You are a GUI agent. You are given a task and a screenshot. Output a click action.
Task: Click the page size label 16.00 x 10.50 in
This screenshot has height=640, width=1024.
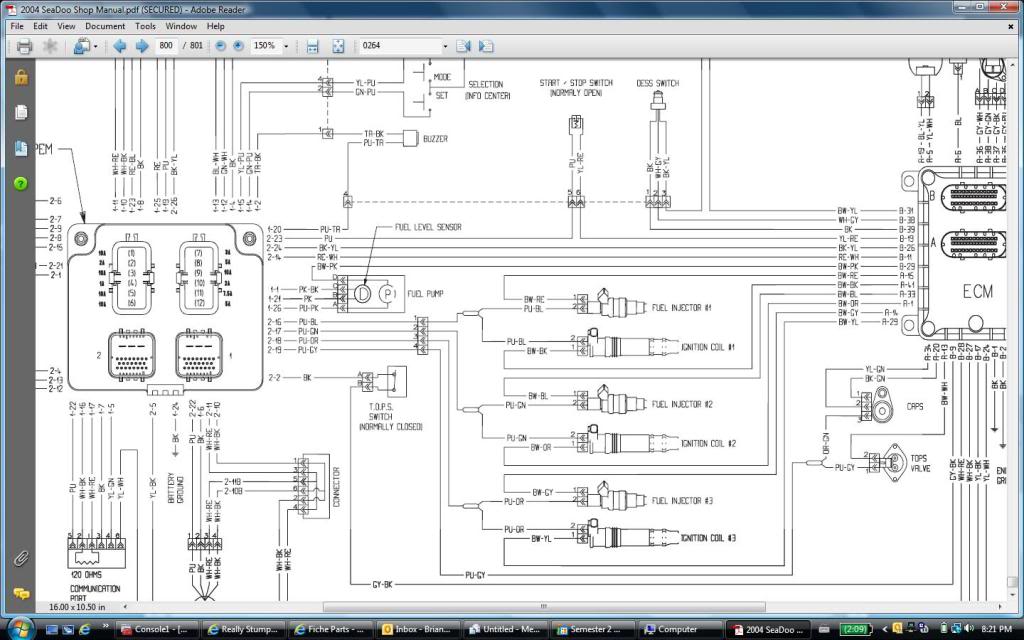(77, 607)
